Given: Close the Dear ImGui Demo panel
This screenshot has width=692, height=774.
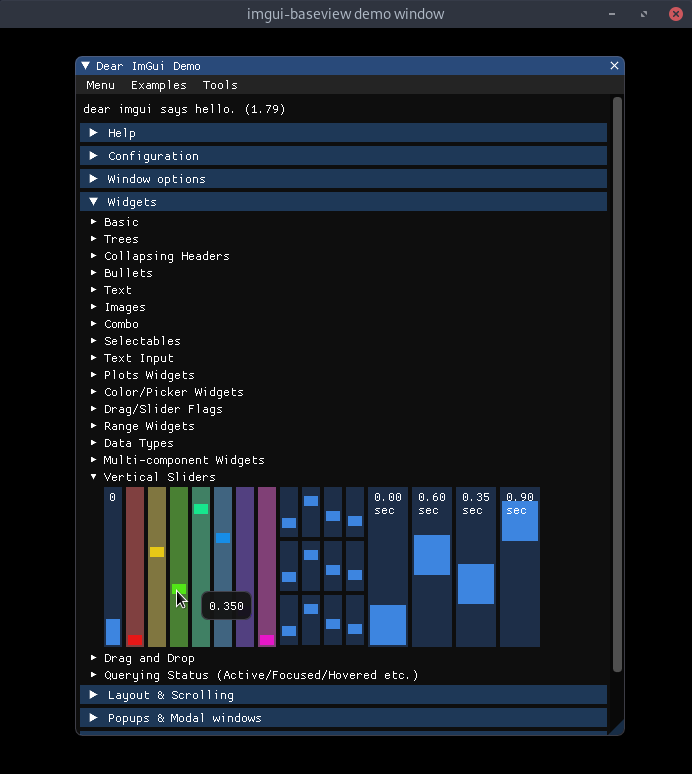Looking at the screenshot, I should pyautogui.click(x=614, y=66).
